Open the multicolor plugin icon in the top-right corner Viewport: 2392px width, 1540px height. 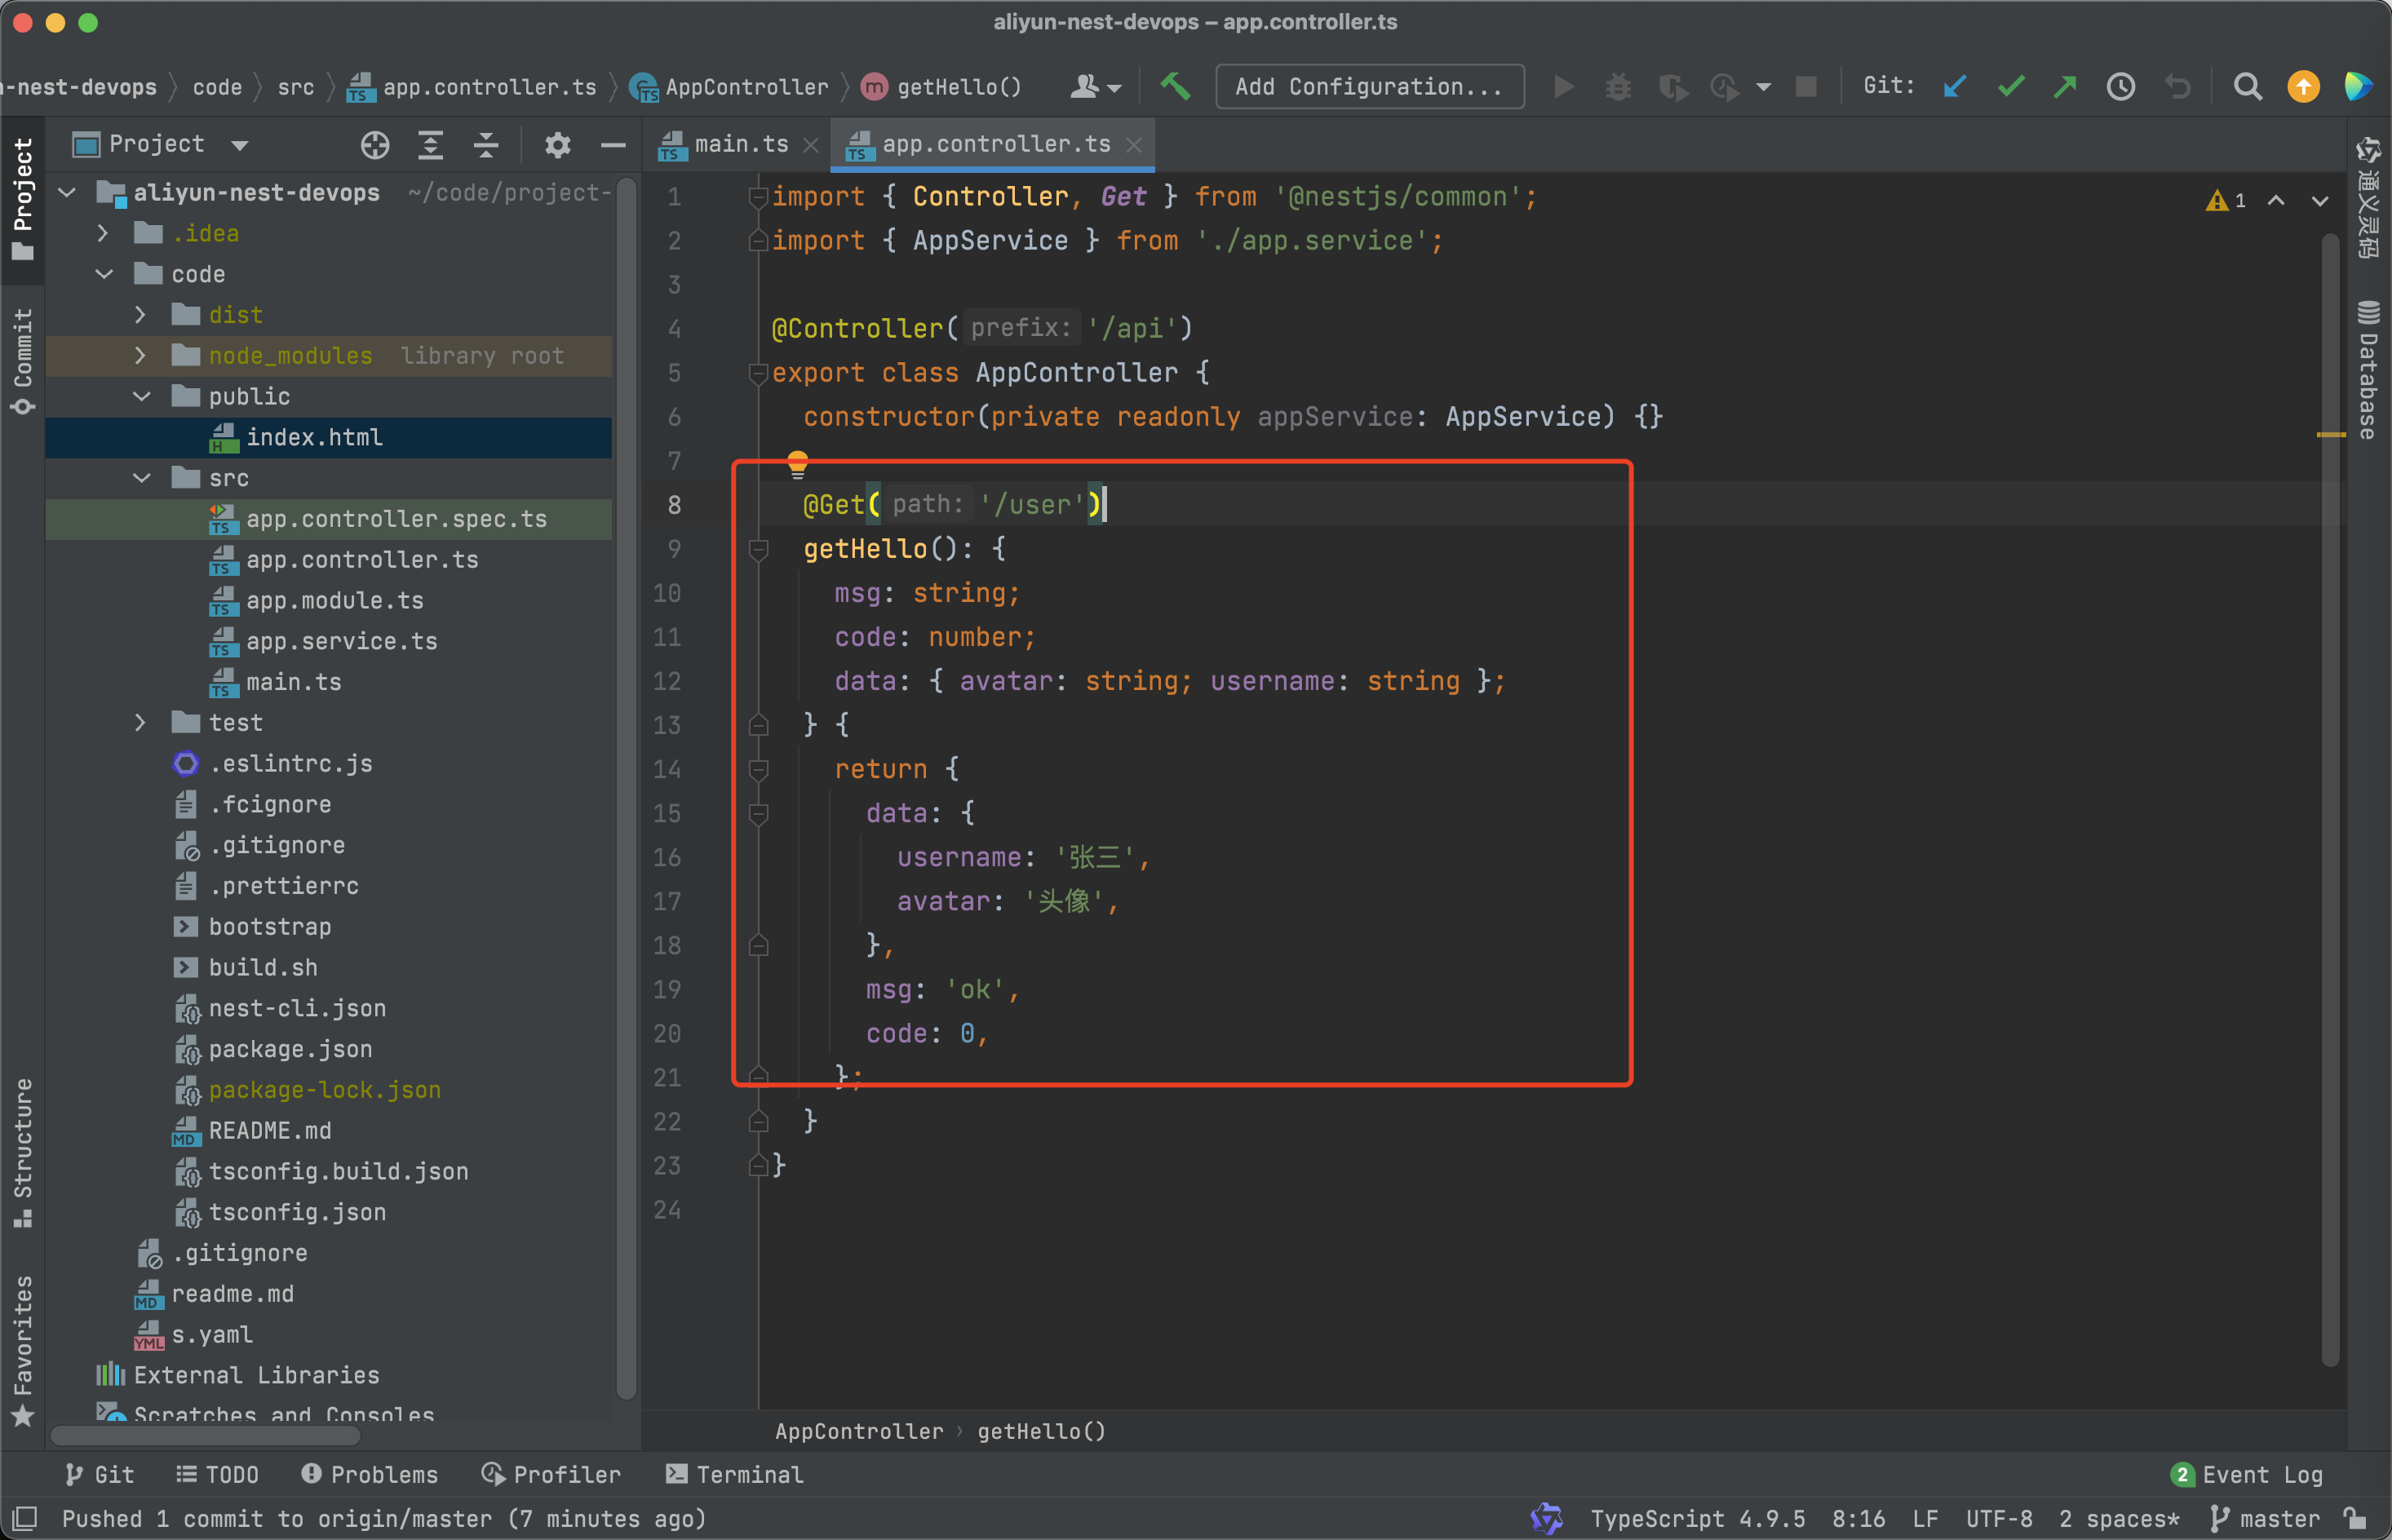2358,87
